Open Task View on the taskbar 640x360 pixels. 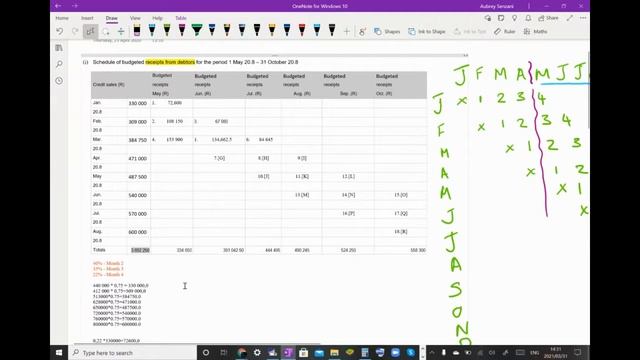[x=223, y=353]
